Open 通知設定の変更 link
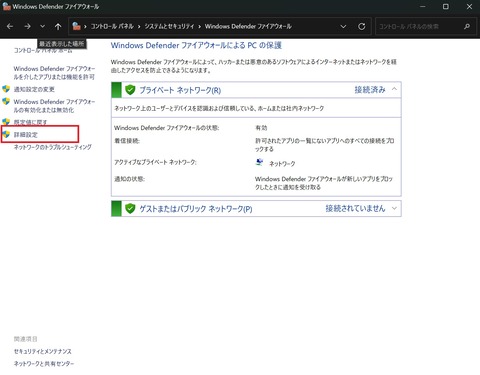480x375 pixels. [34, 89]
